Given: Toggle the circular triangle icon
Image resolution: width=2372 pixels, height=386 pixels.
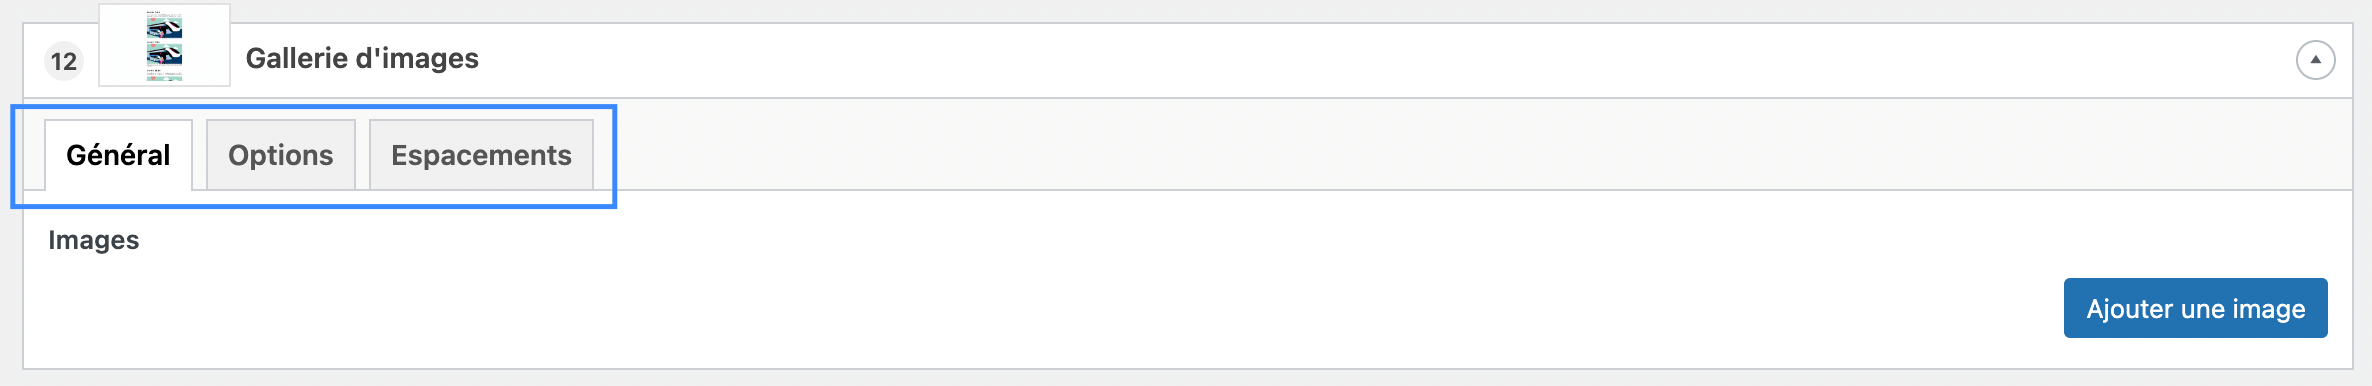Looking at the screenshot, I should pyautogui.click(x=2315, y=60).
